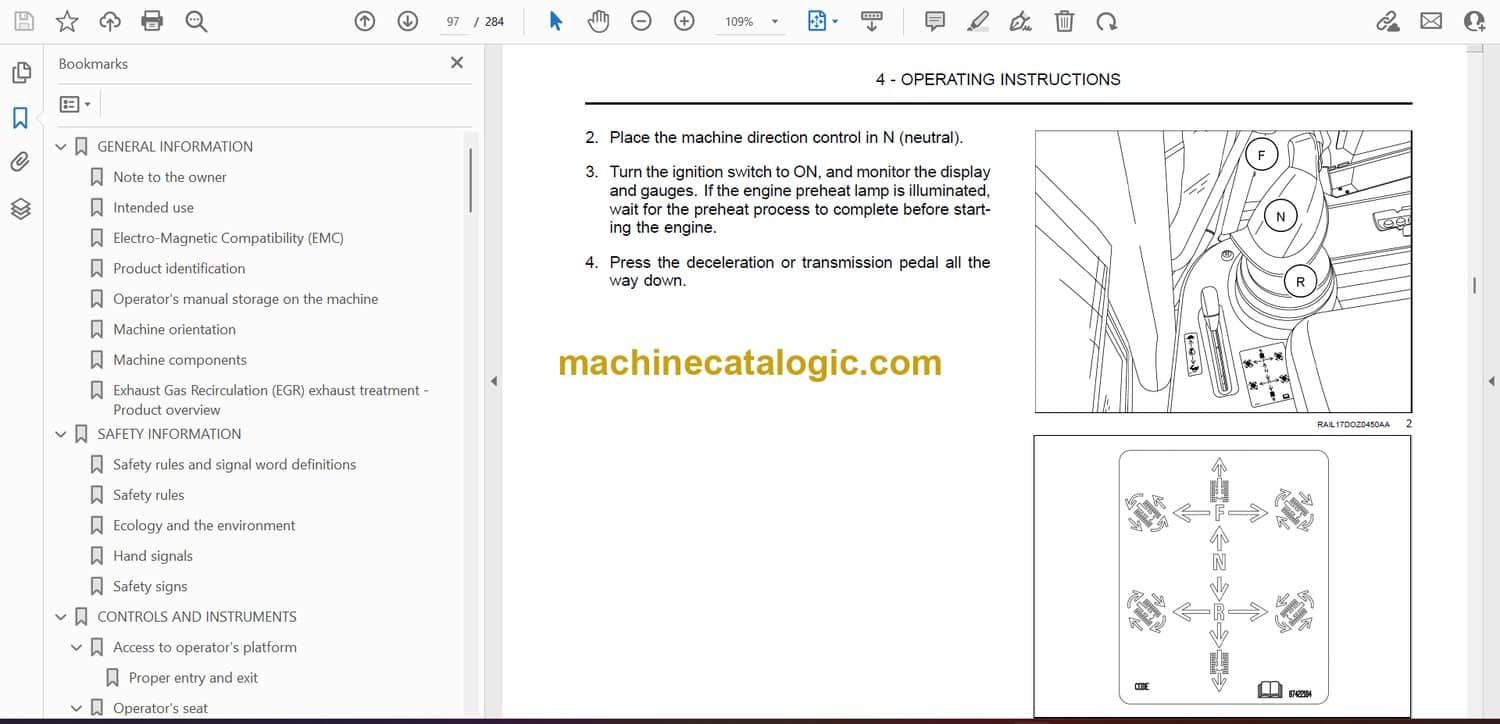Click the page number input field
The width and height of the screenshot is (1500, 724).
click(453, 21)
